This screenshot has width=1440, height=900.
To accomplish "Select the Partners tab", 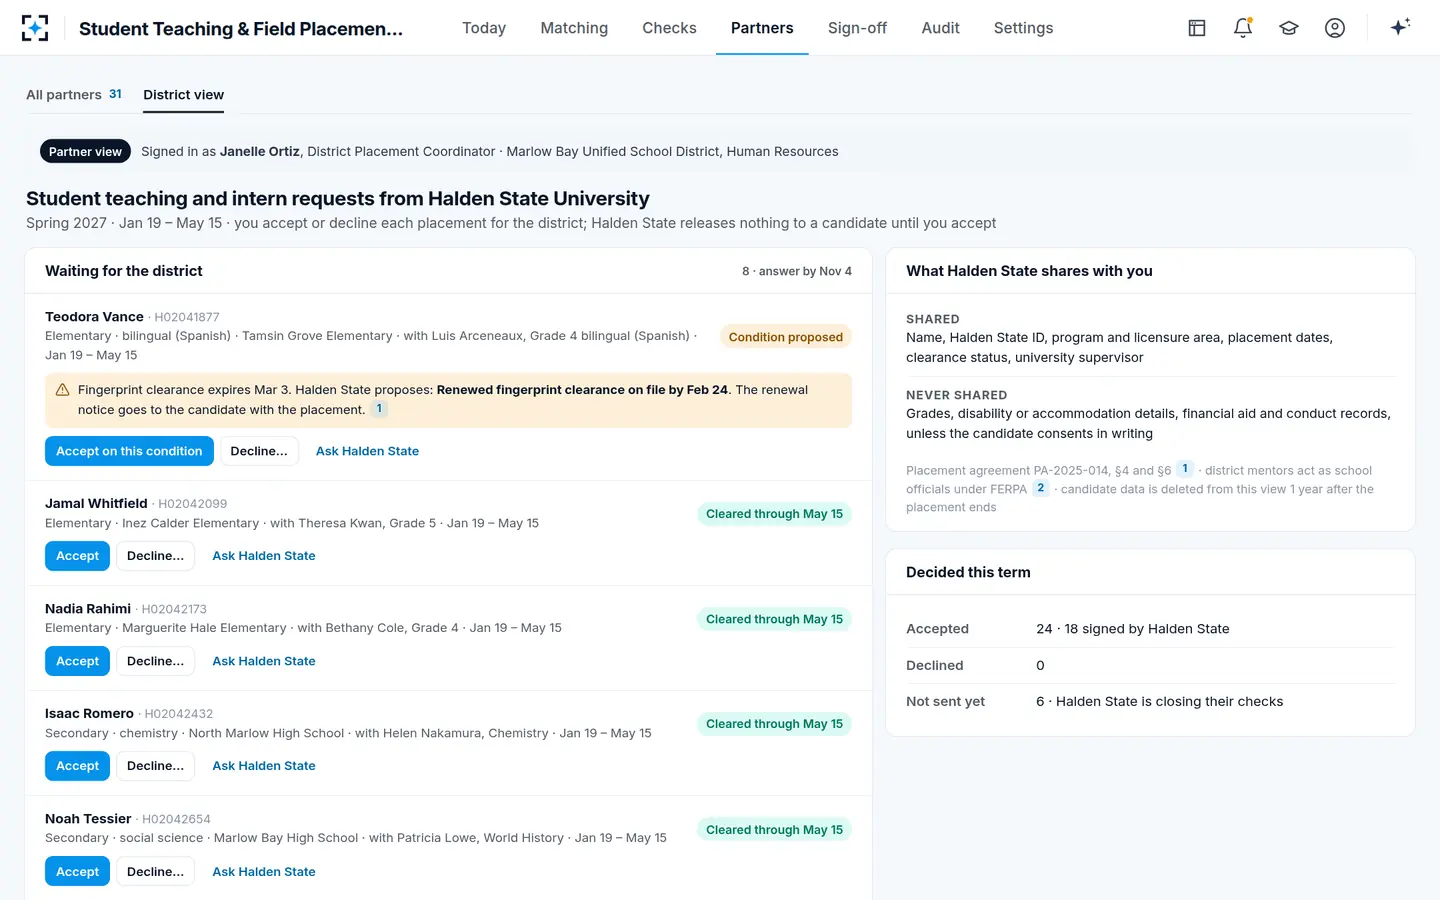I will pyautogui.click(x=762, y=28).
